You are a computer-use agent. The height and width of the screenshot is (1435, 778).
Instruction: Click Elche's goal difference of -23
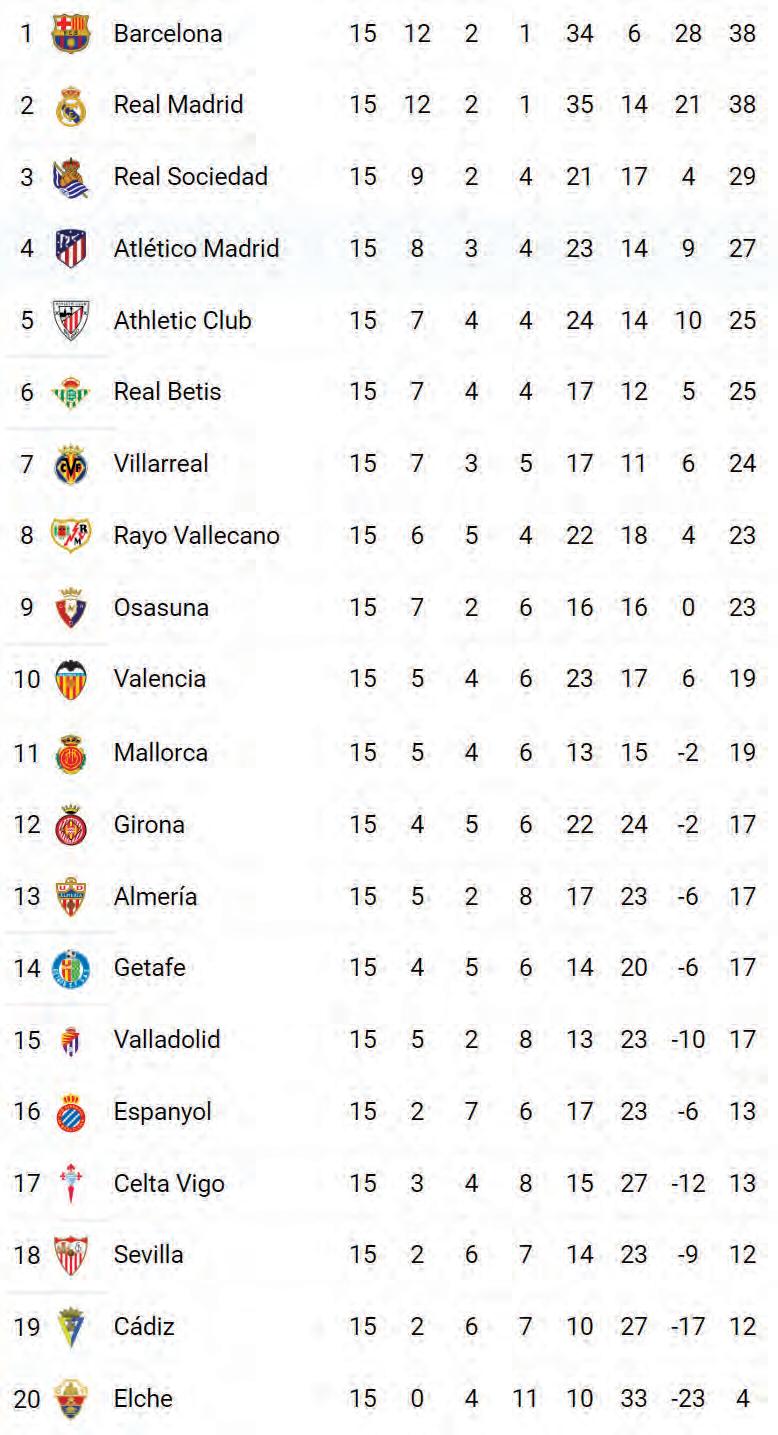point(687,1399)
